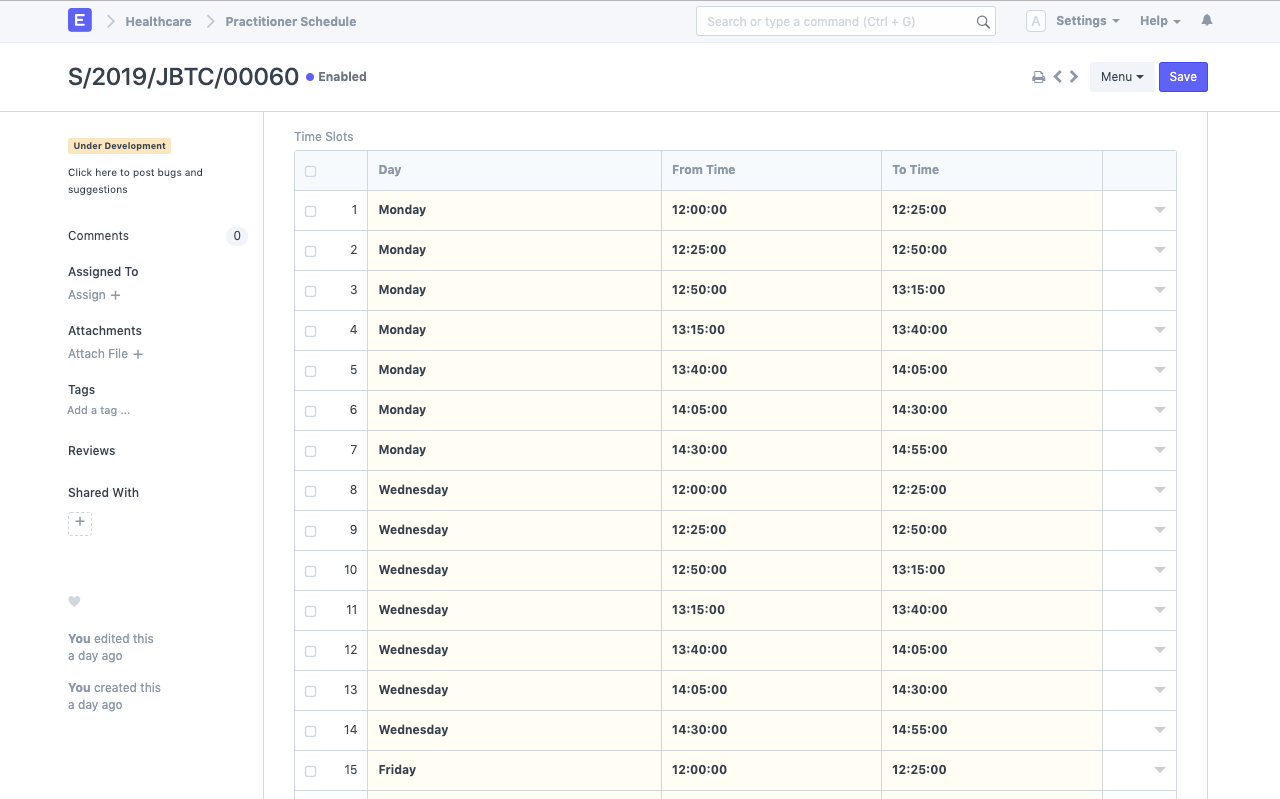
Task: Tick checkbox for row 8 Wednesday
Action: (310, 491)
